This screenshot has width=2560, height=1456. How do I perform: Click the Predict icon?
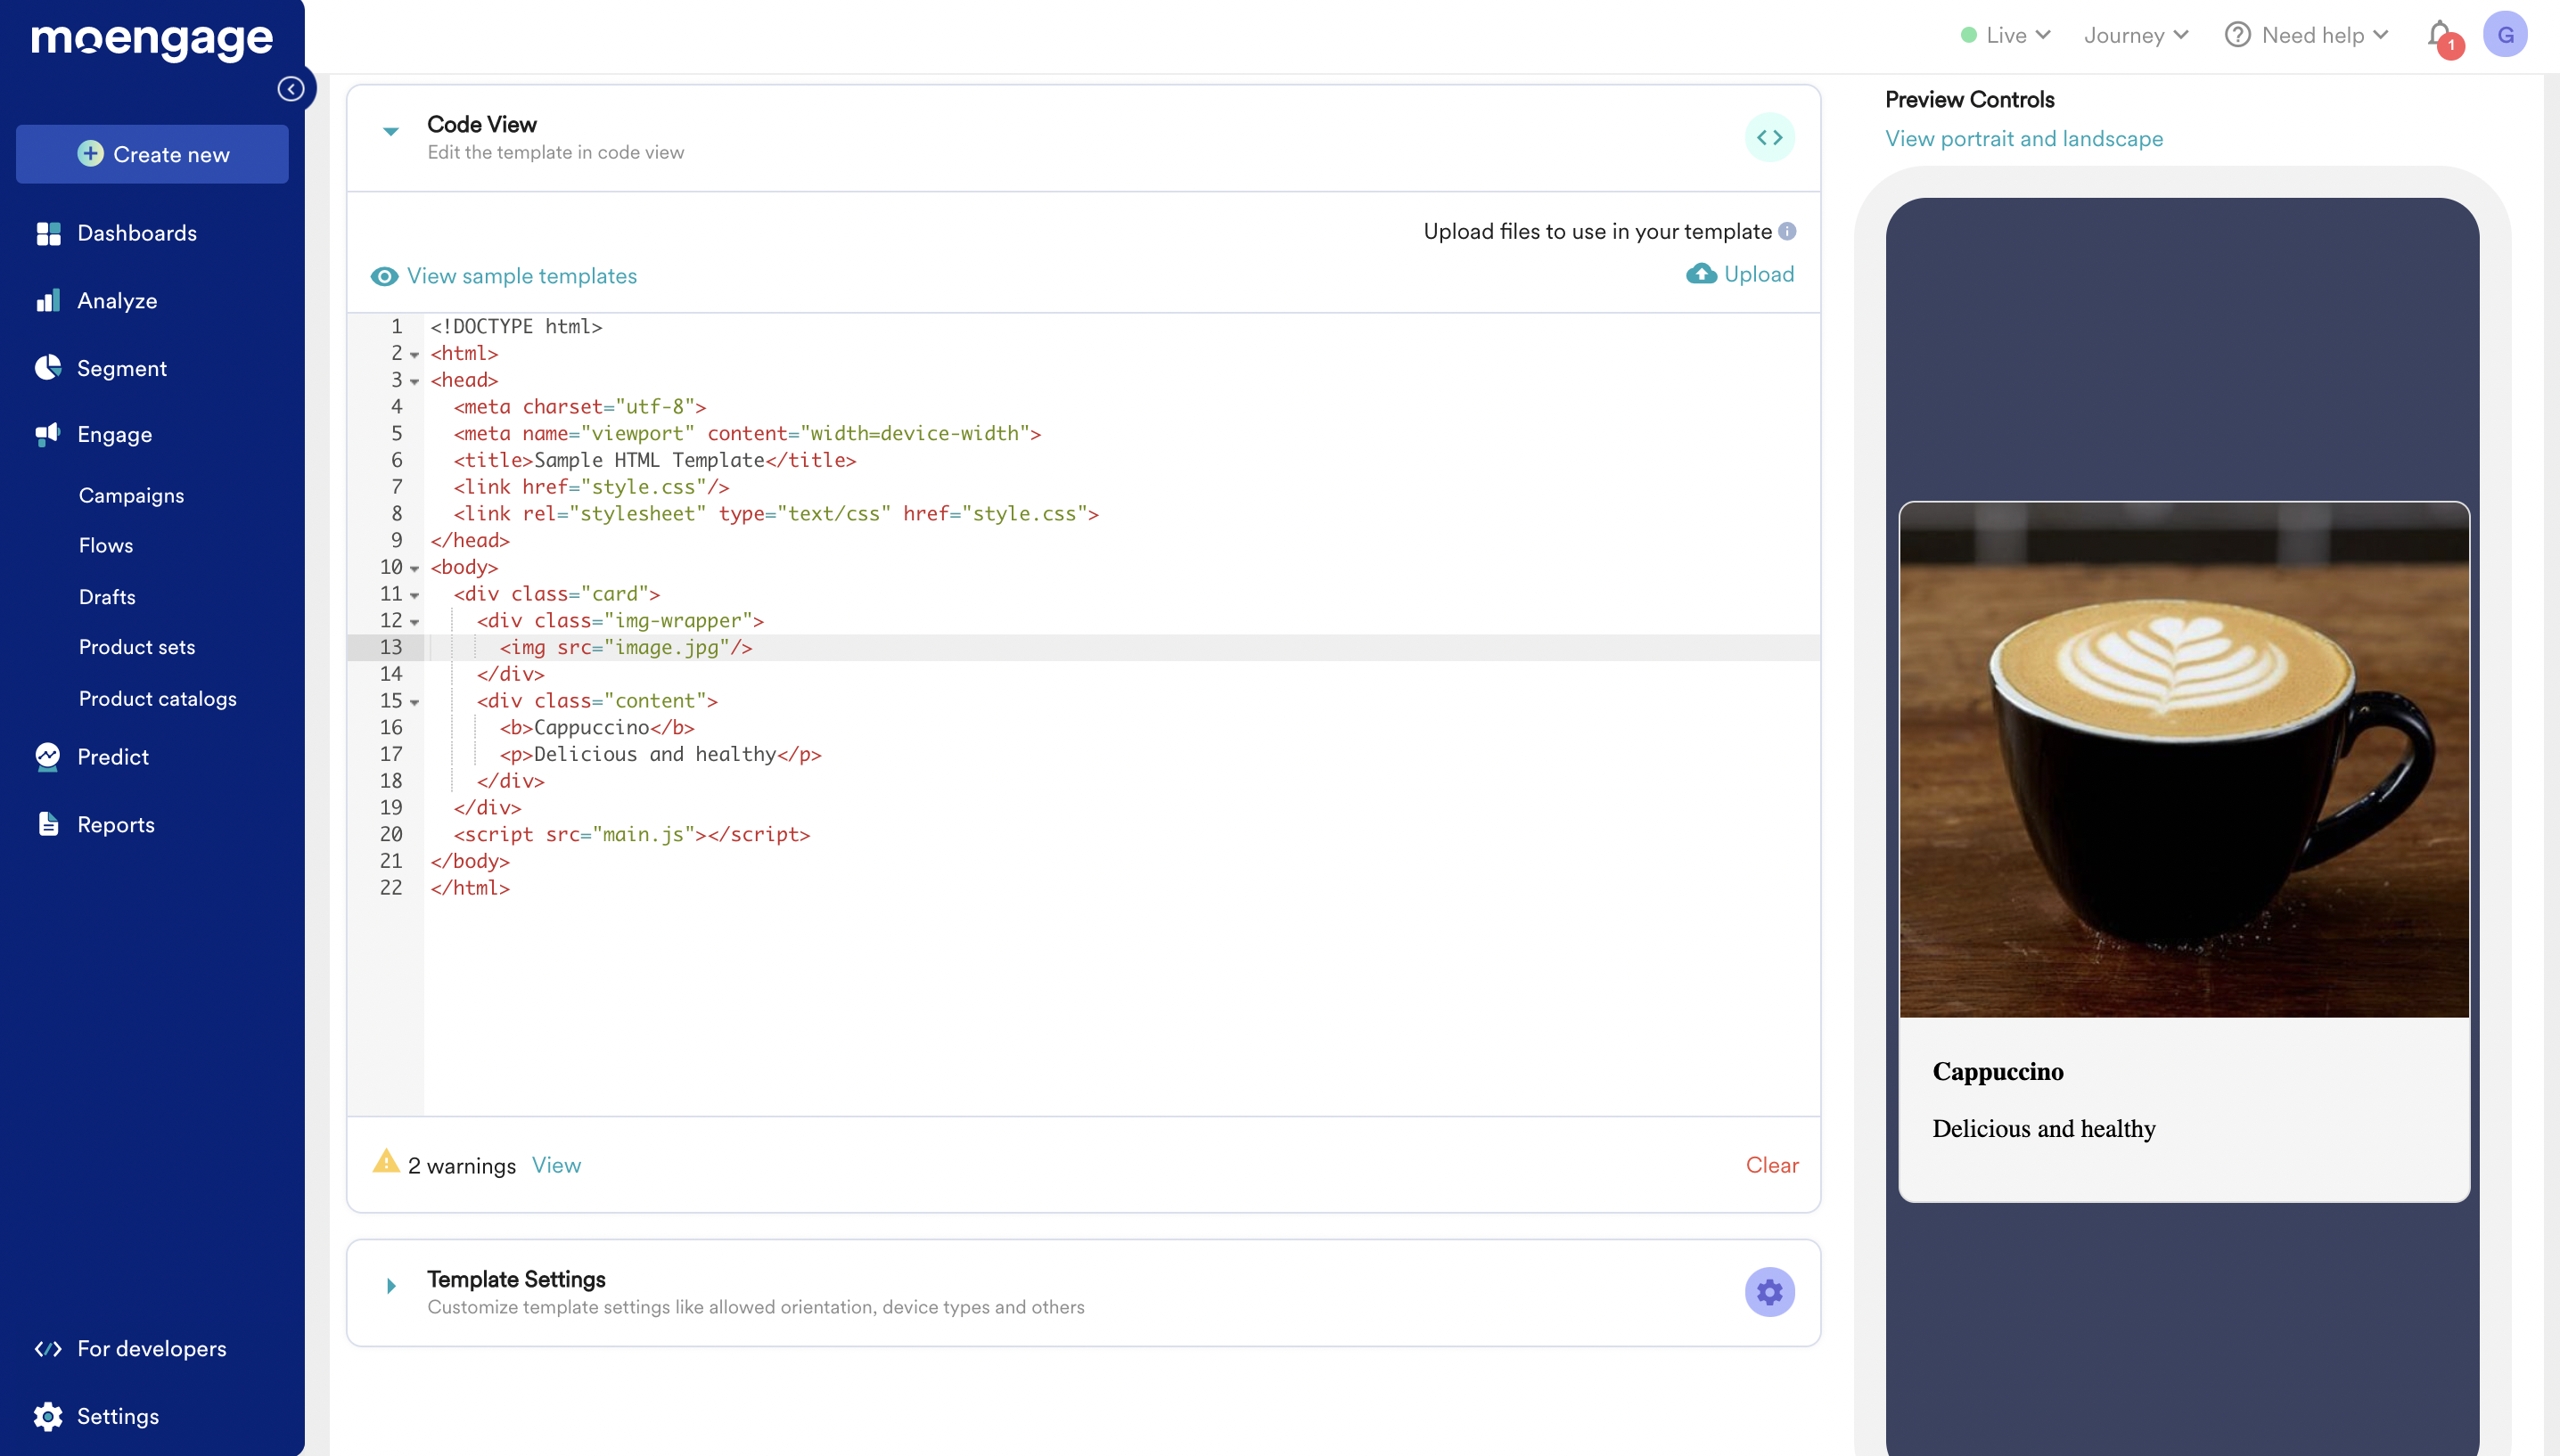48,757
